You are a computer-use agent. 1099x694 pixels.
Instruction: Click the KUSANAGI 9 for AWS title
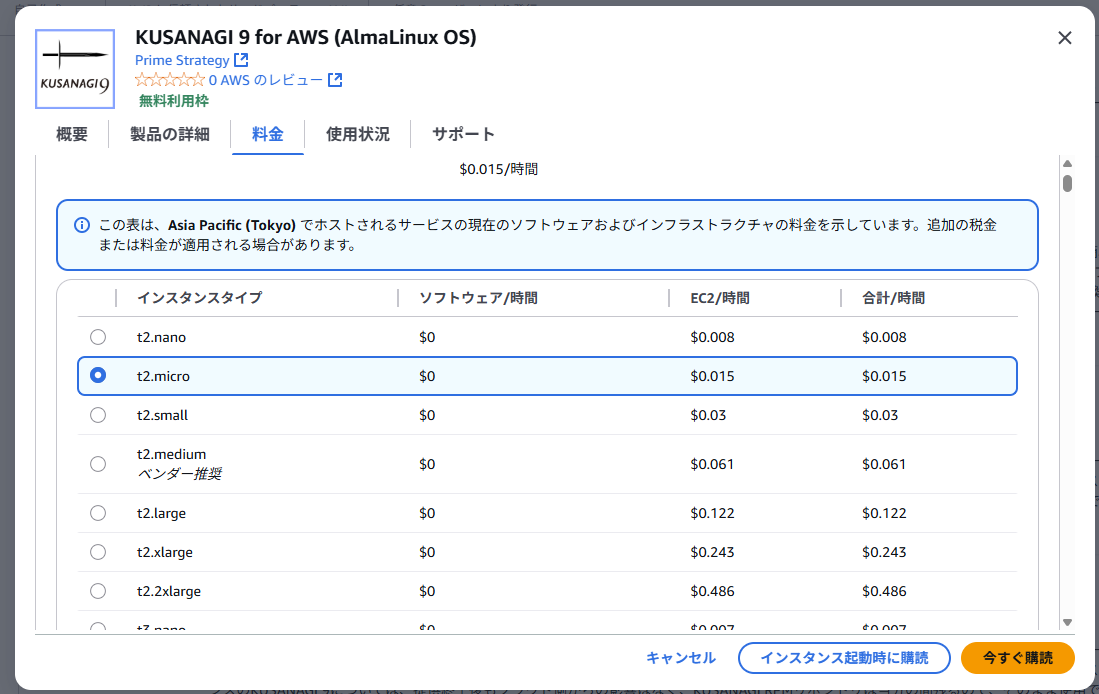point(306,36)
